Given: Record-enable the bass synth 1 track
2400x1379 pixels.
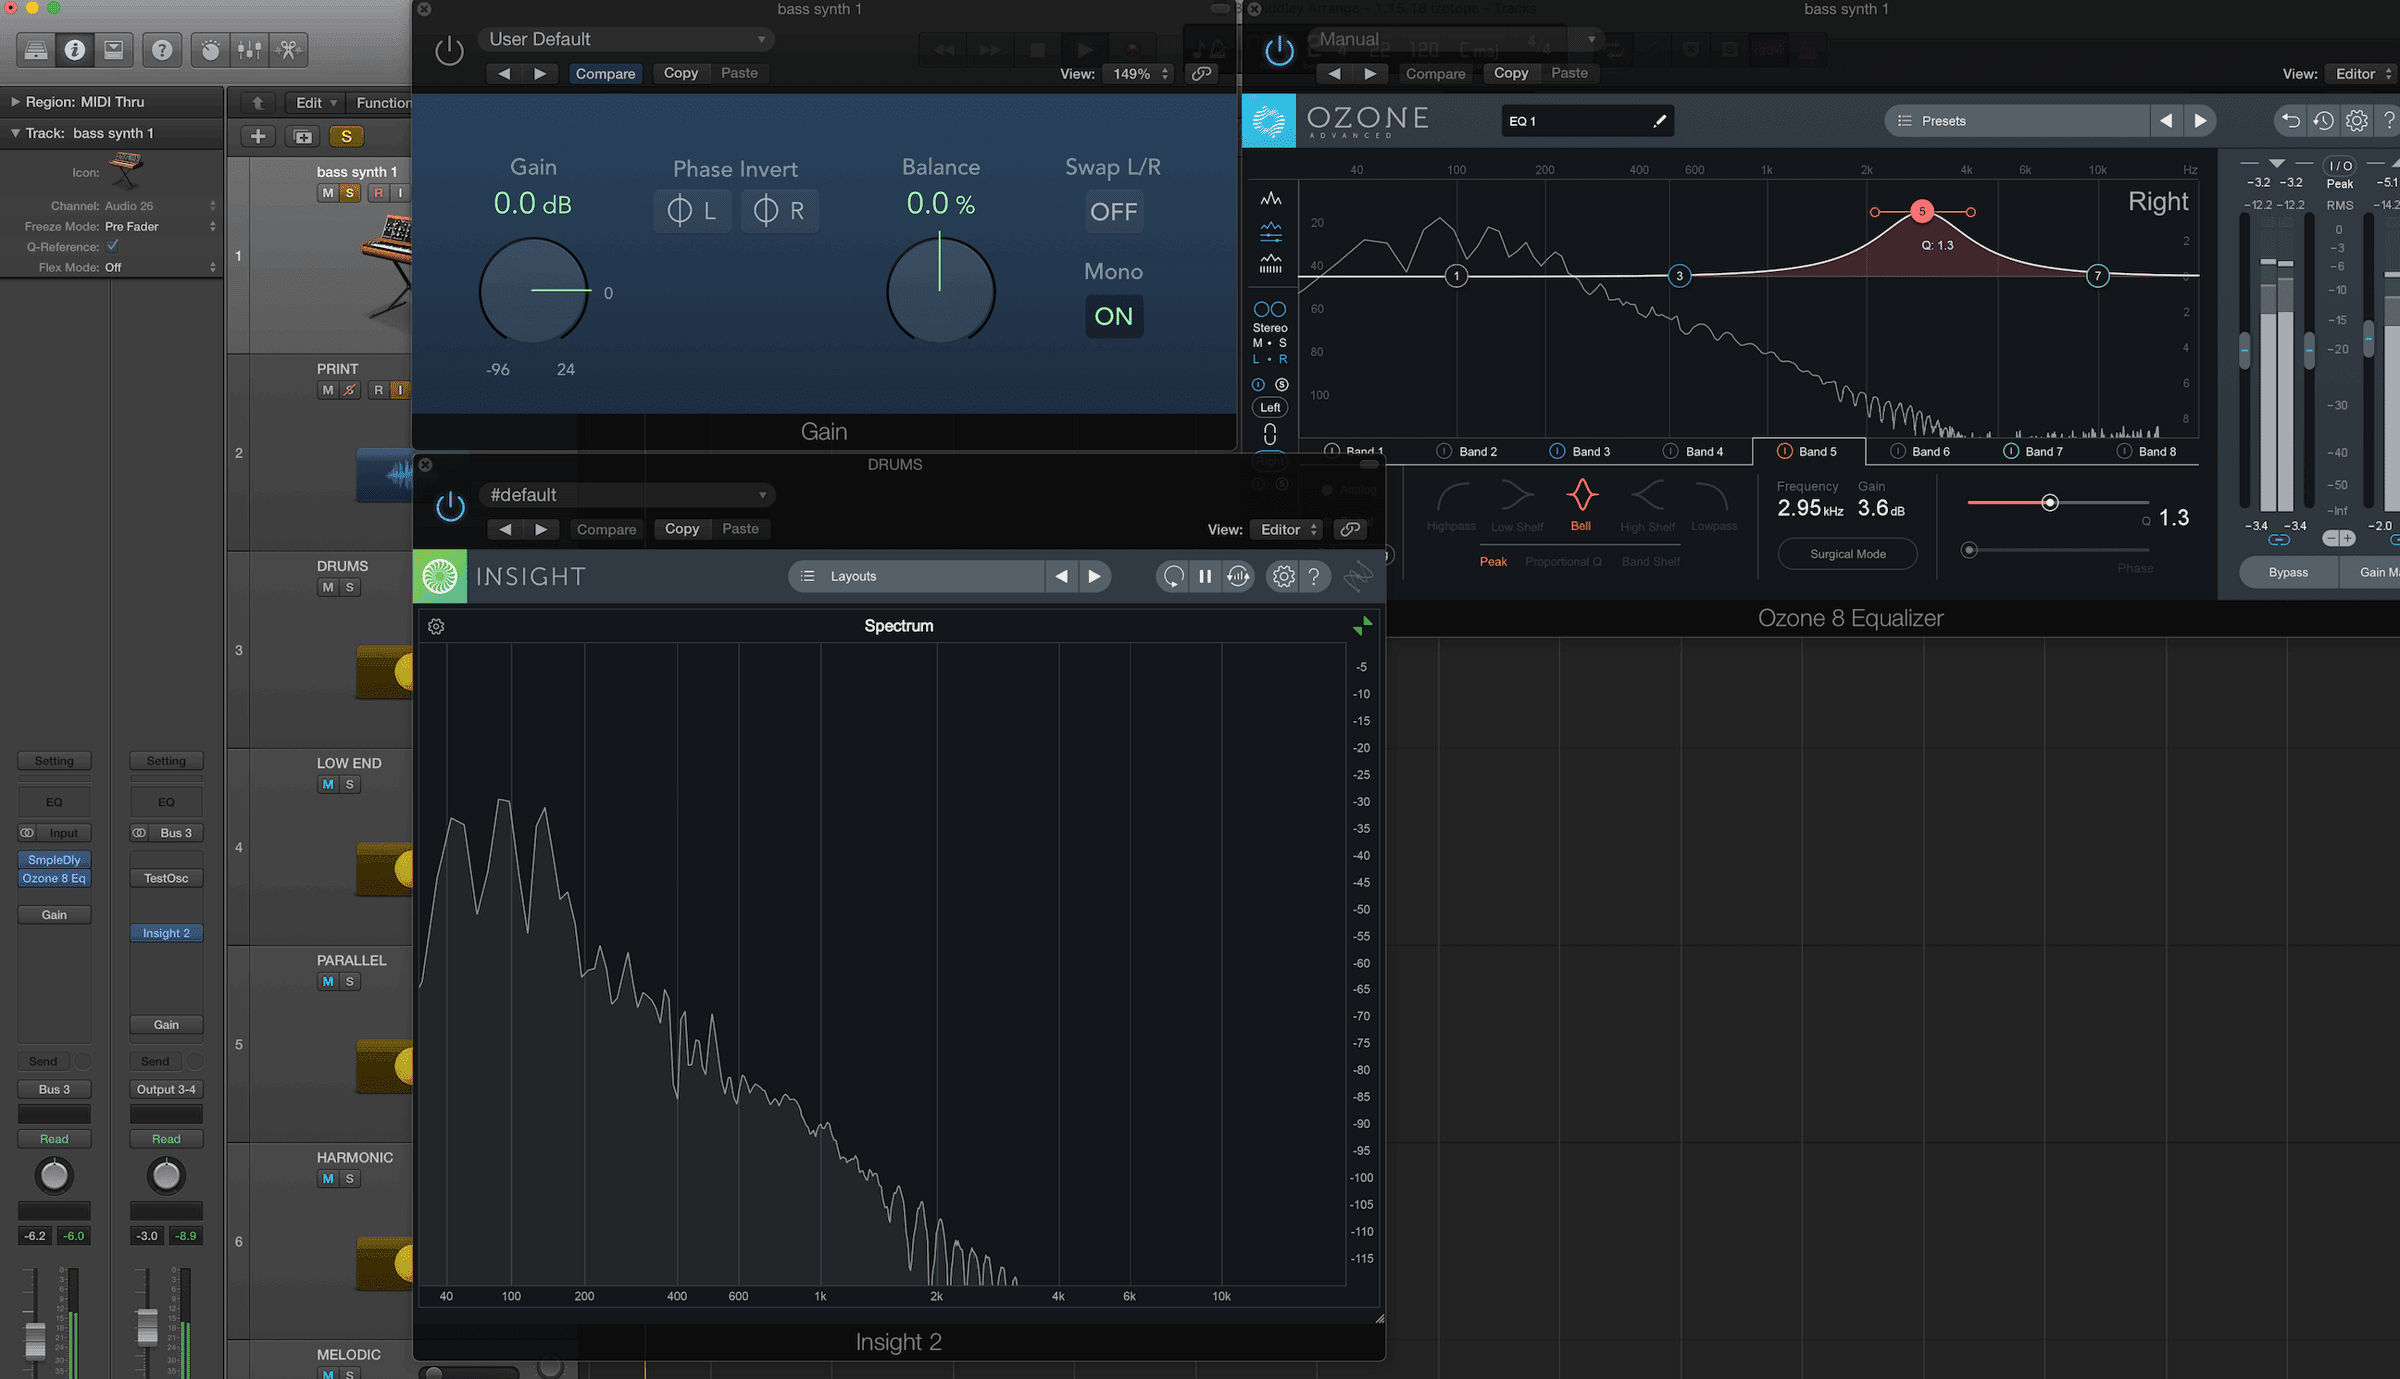Looking at the screenshot, I should point(378,193).
